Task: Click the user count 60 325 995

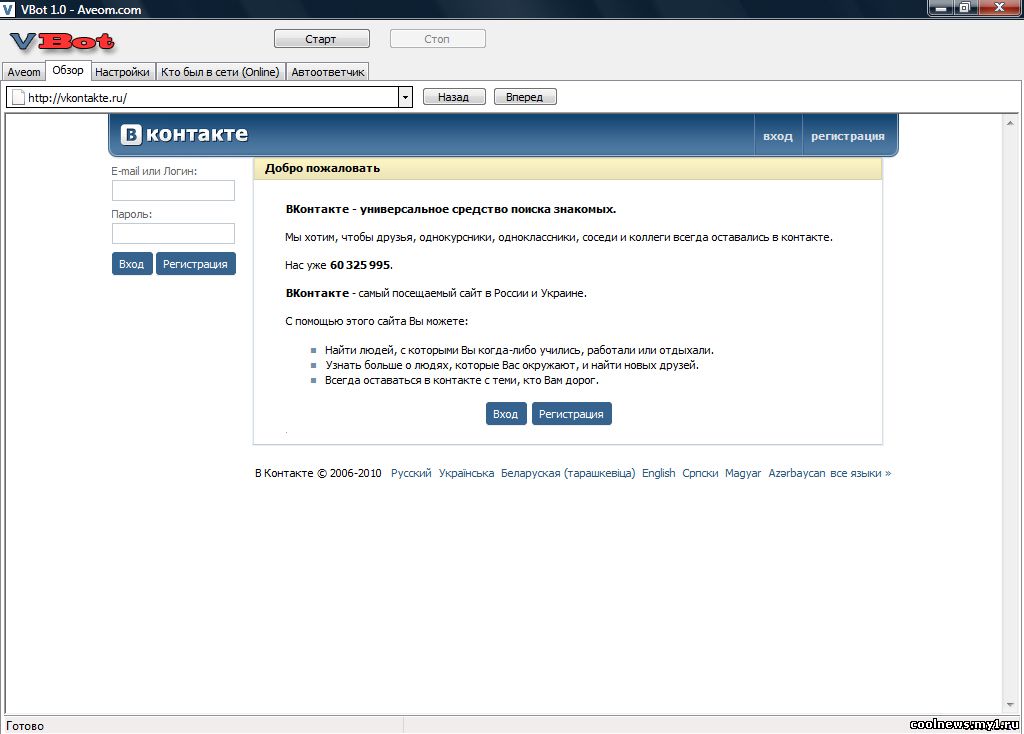Action: pyautogui.click(x=360, y=265)
